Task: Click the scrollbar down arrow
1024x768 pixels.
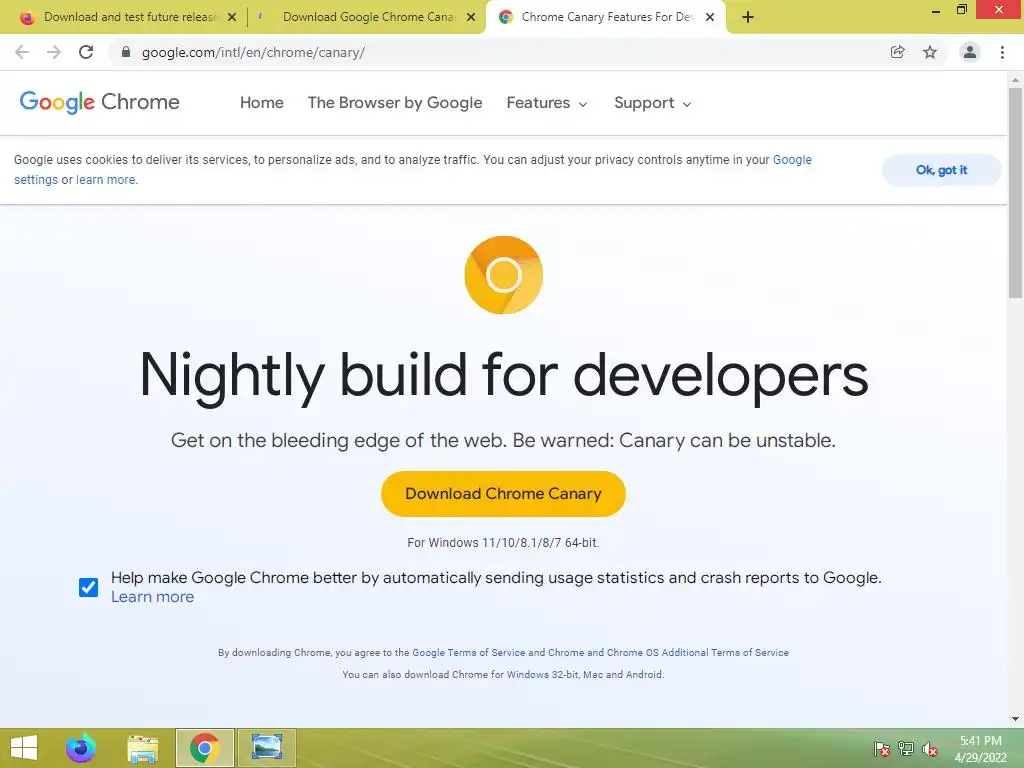Action: [1015, 719]
